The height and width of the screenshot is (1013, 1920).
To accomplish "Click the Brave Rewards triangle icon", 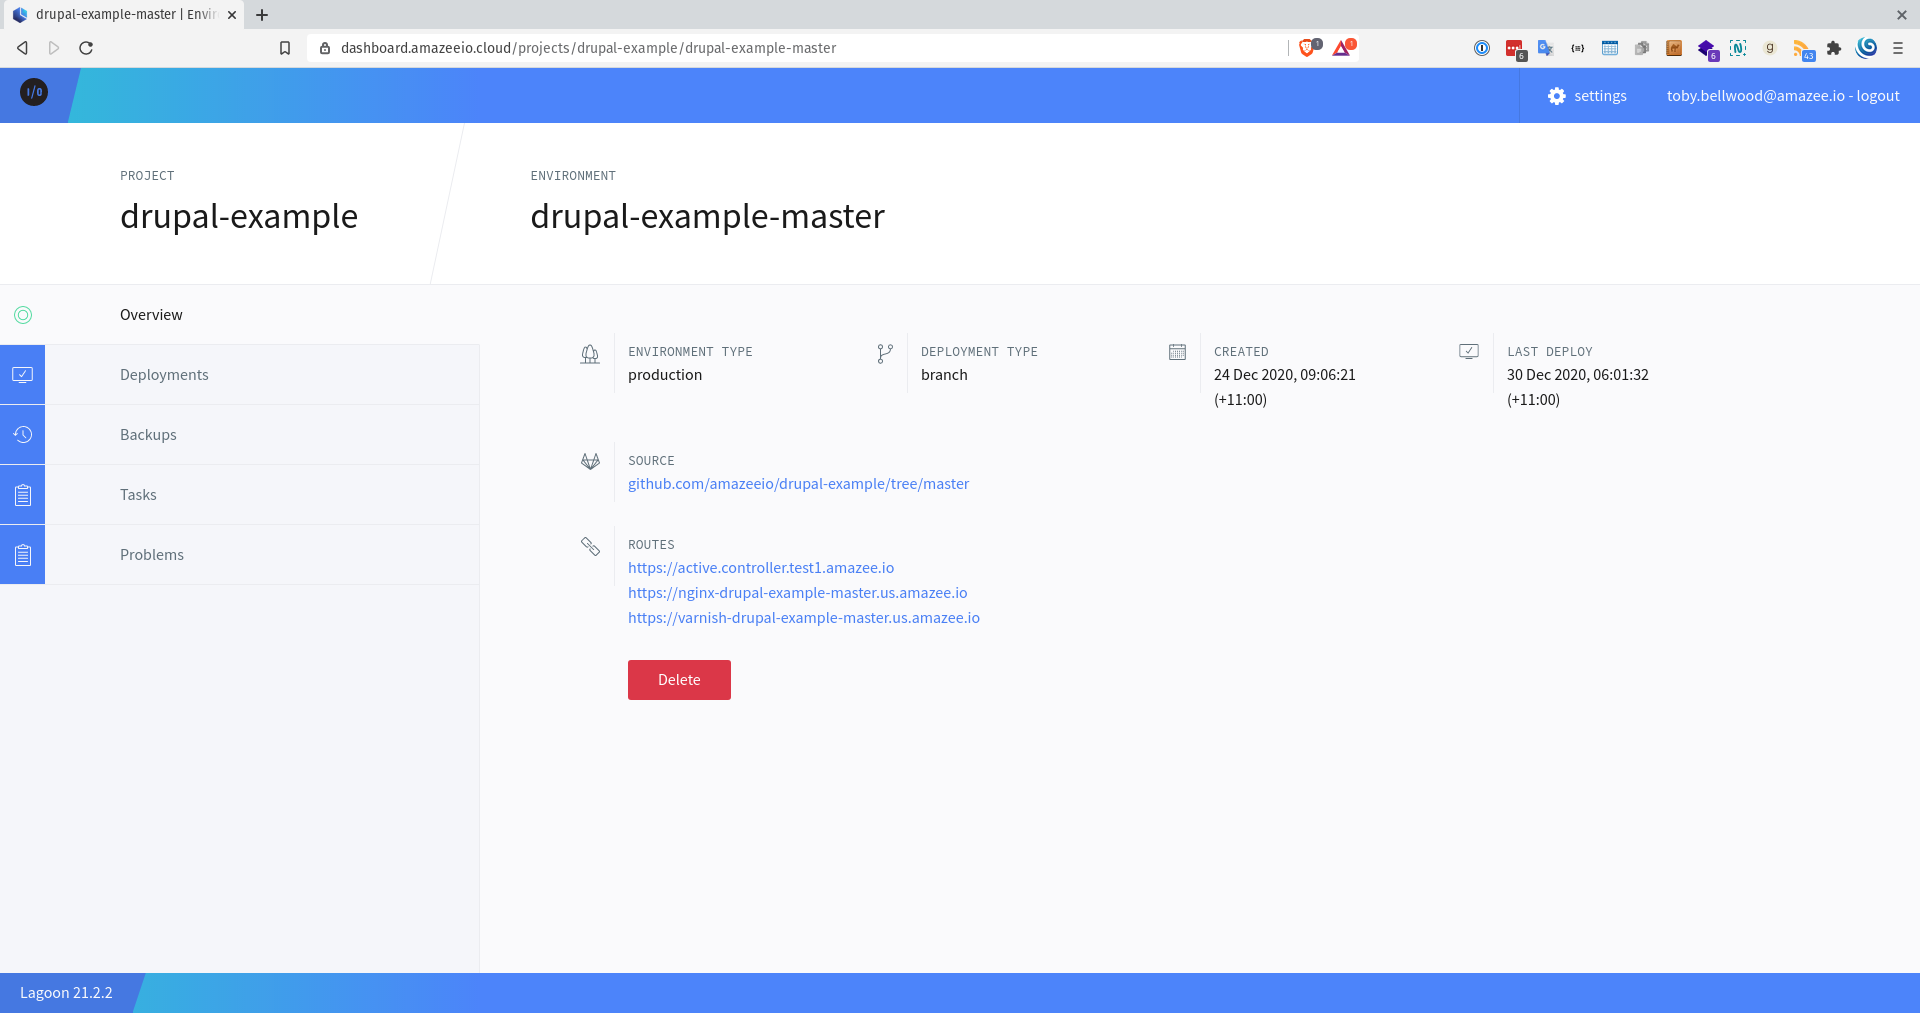I will click(x=1343, y=48).
